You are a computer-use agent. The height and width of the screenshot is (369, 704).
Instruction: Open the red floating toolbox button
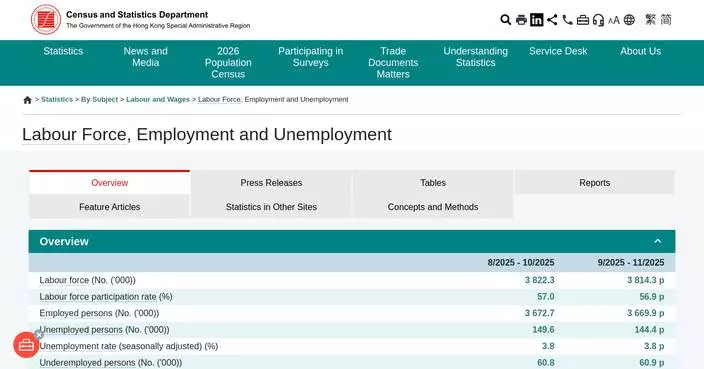tap(26, 345)
